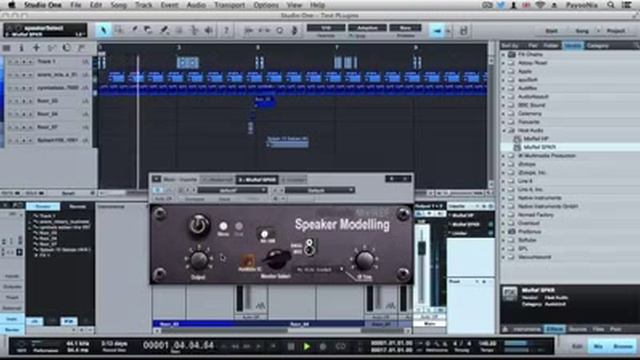Adjust the Output knob on the plugin

199,260
